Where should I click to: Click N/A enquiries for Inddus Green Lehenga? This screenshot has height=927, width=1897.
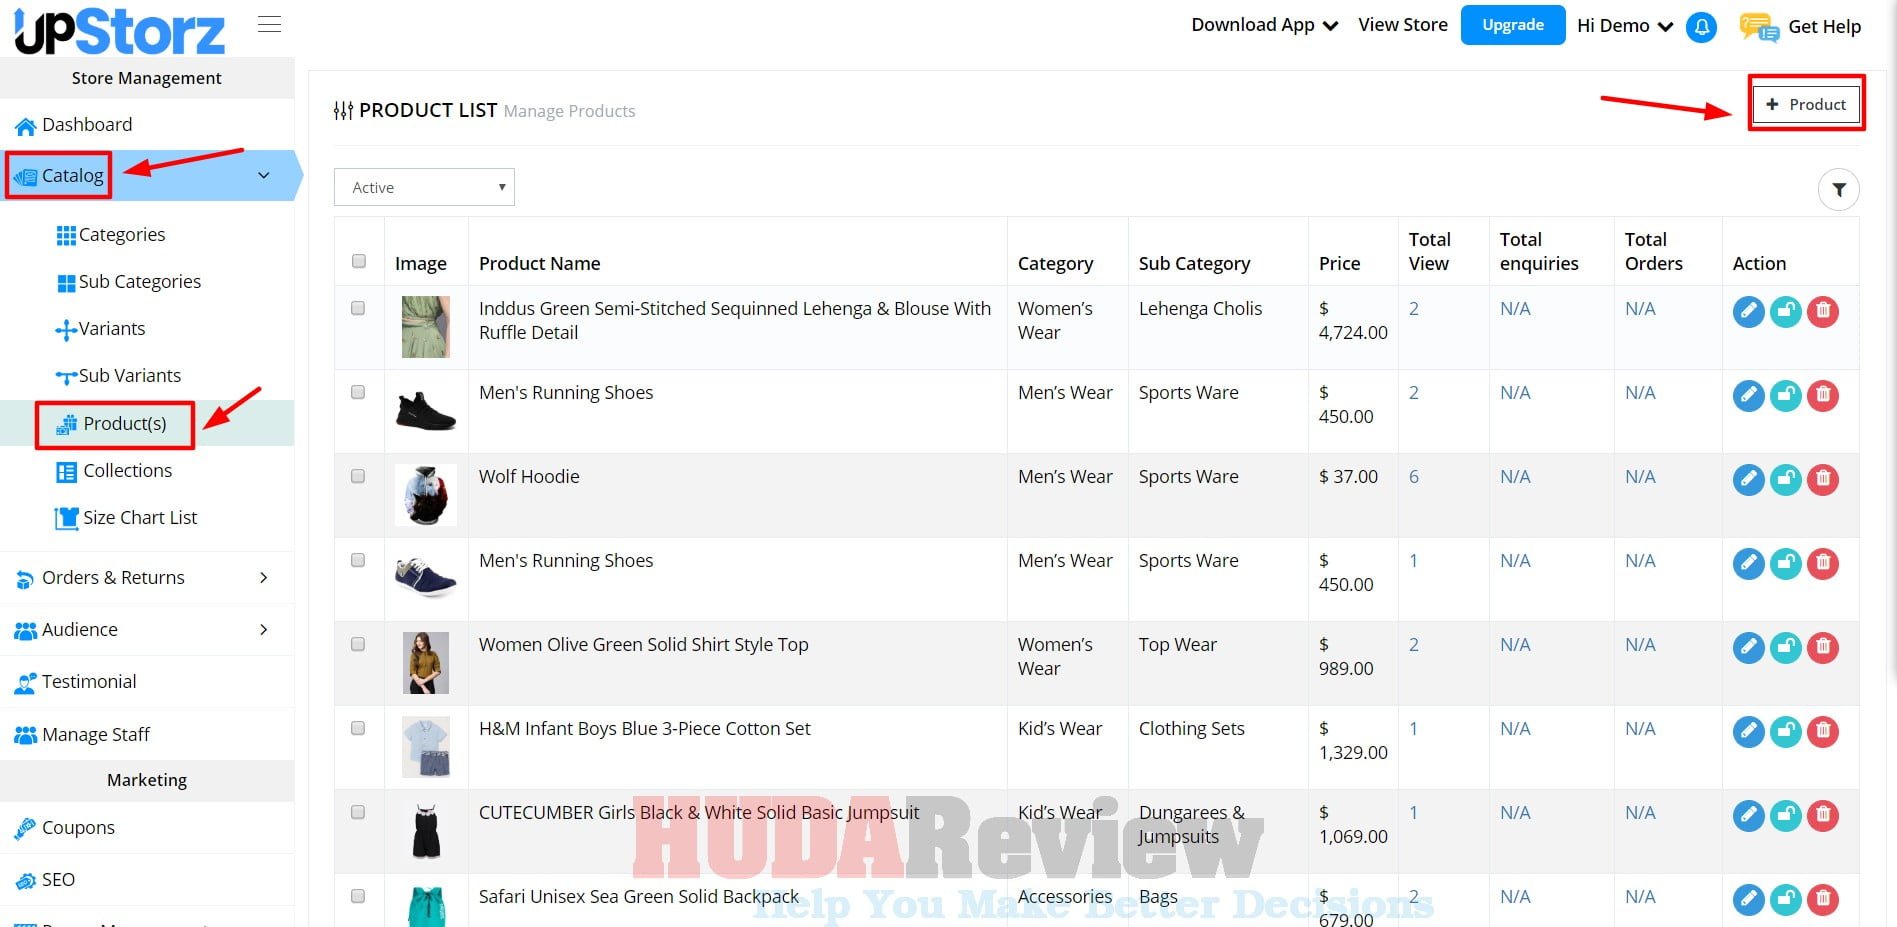tap(1515, 309)
